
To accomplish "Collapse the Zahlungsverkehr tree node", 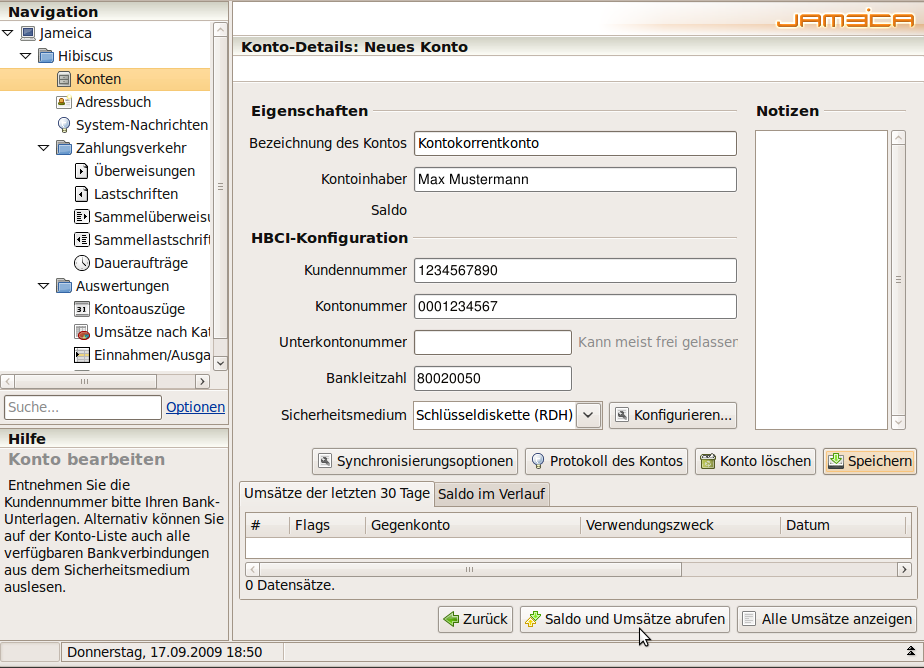I will 43,148.
